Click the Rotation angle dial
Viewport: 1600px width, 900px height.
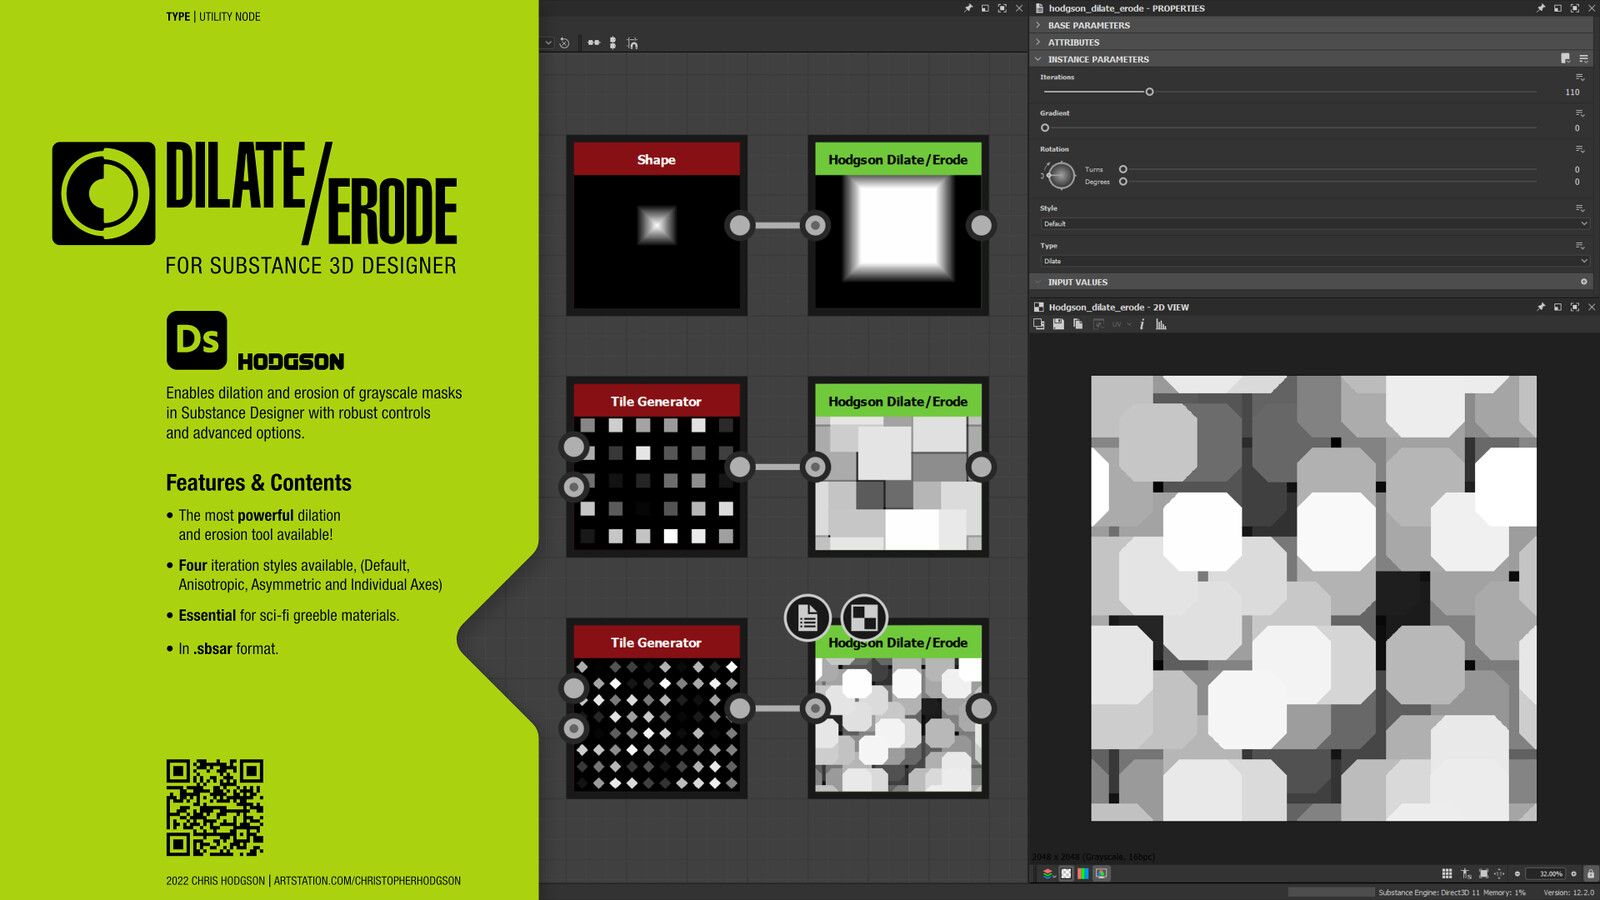coord(1061,175)
